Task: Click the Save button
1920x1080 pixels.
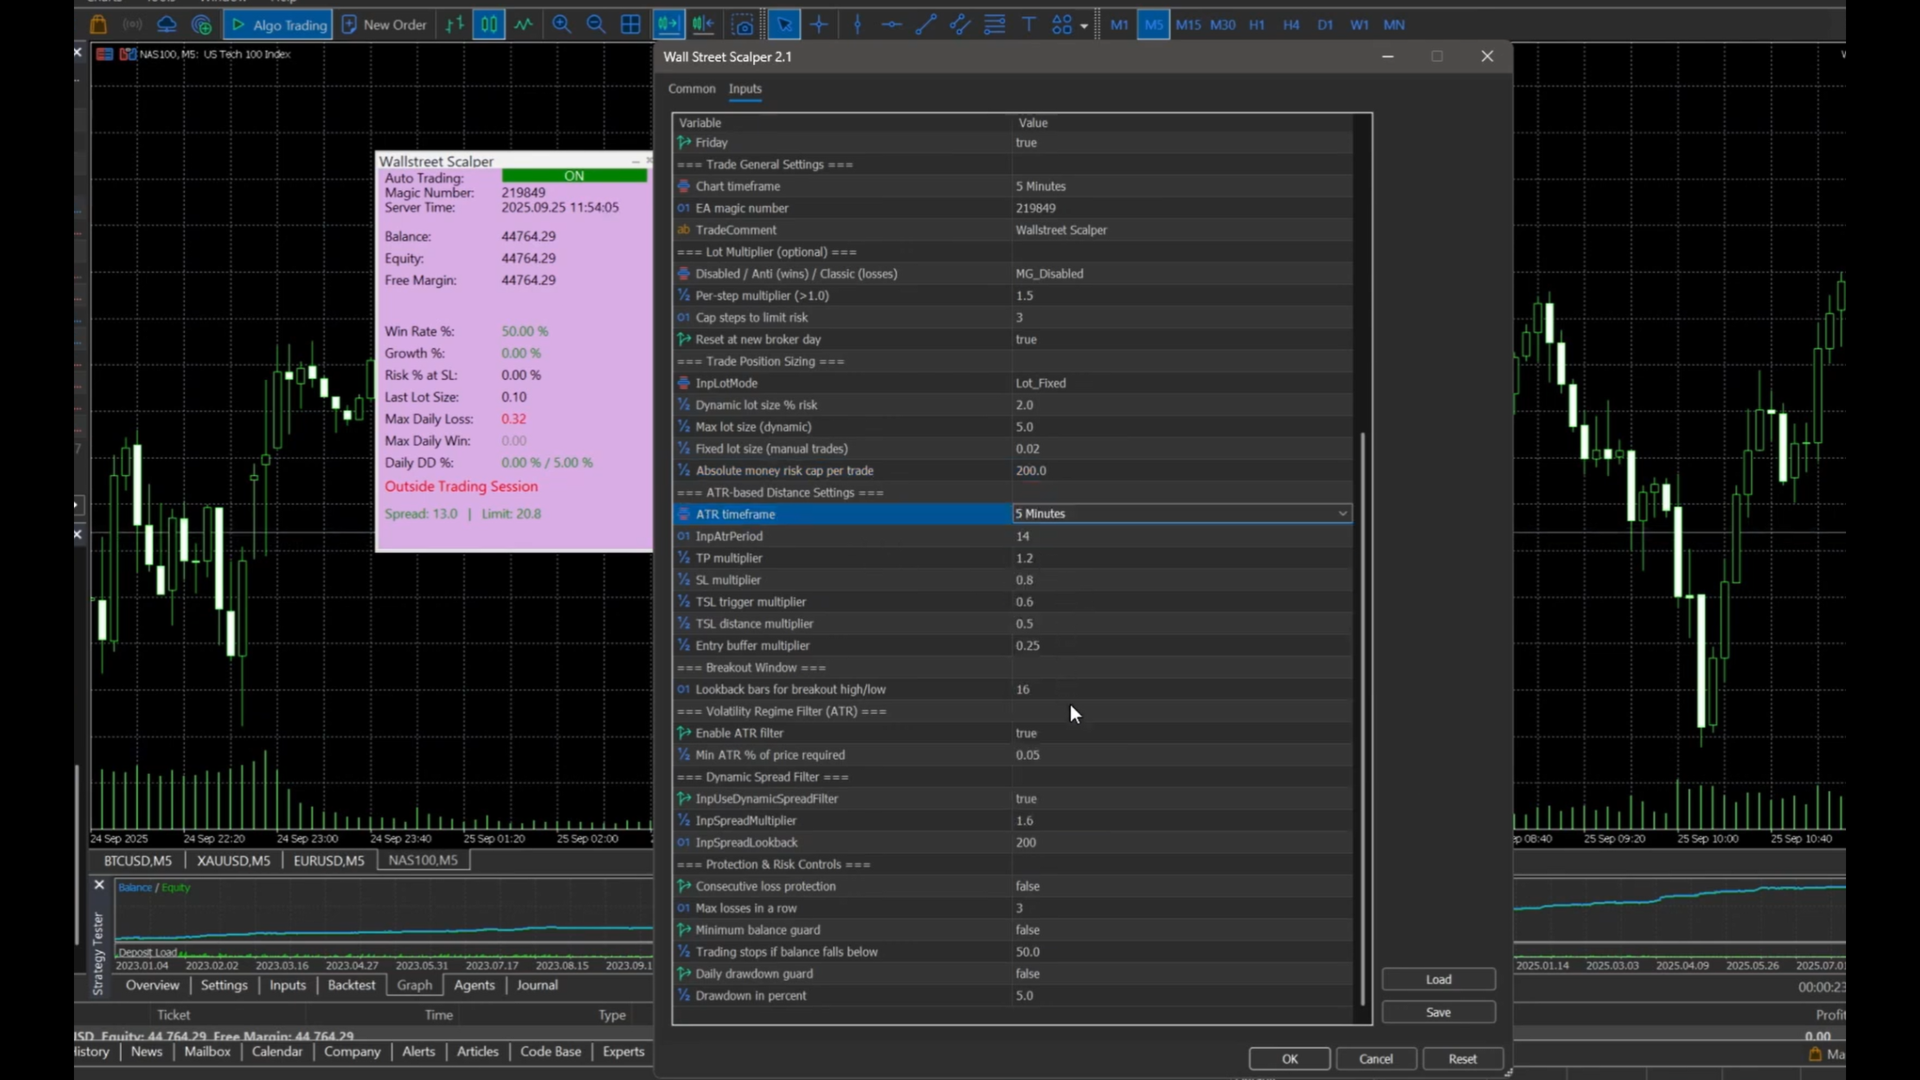Action: point(1438,1013)
